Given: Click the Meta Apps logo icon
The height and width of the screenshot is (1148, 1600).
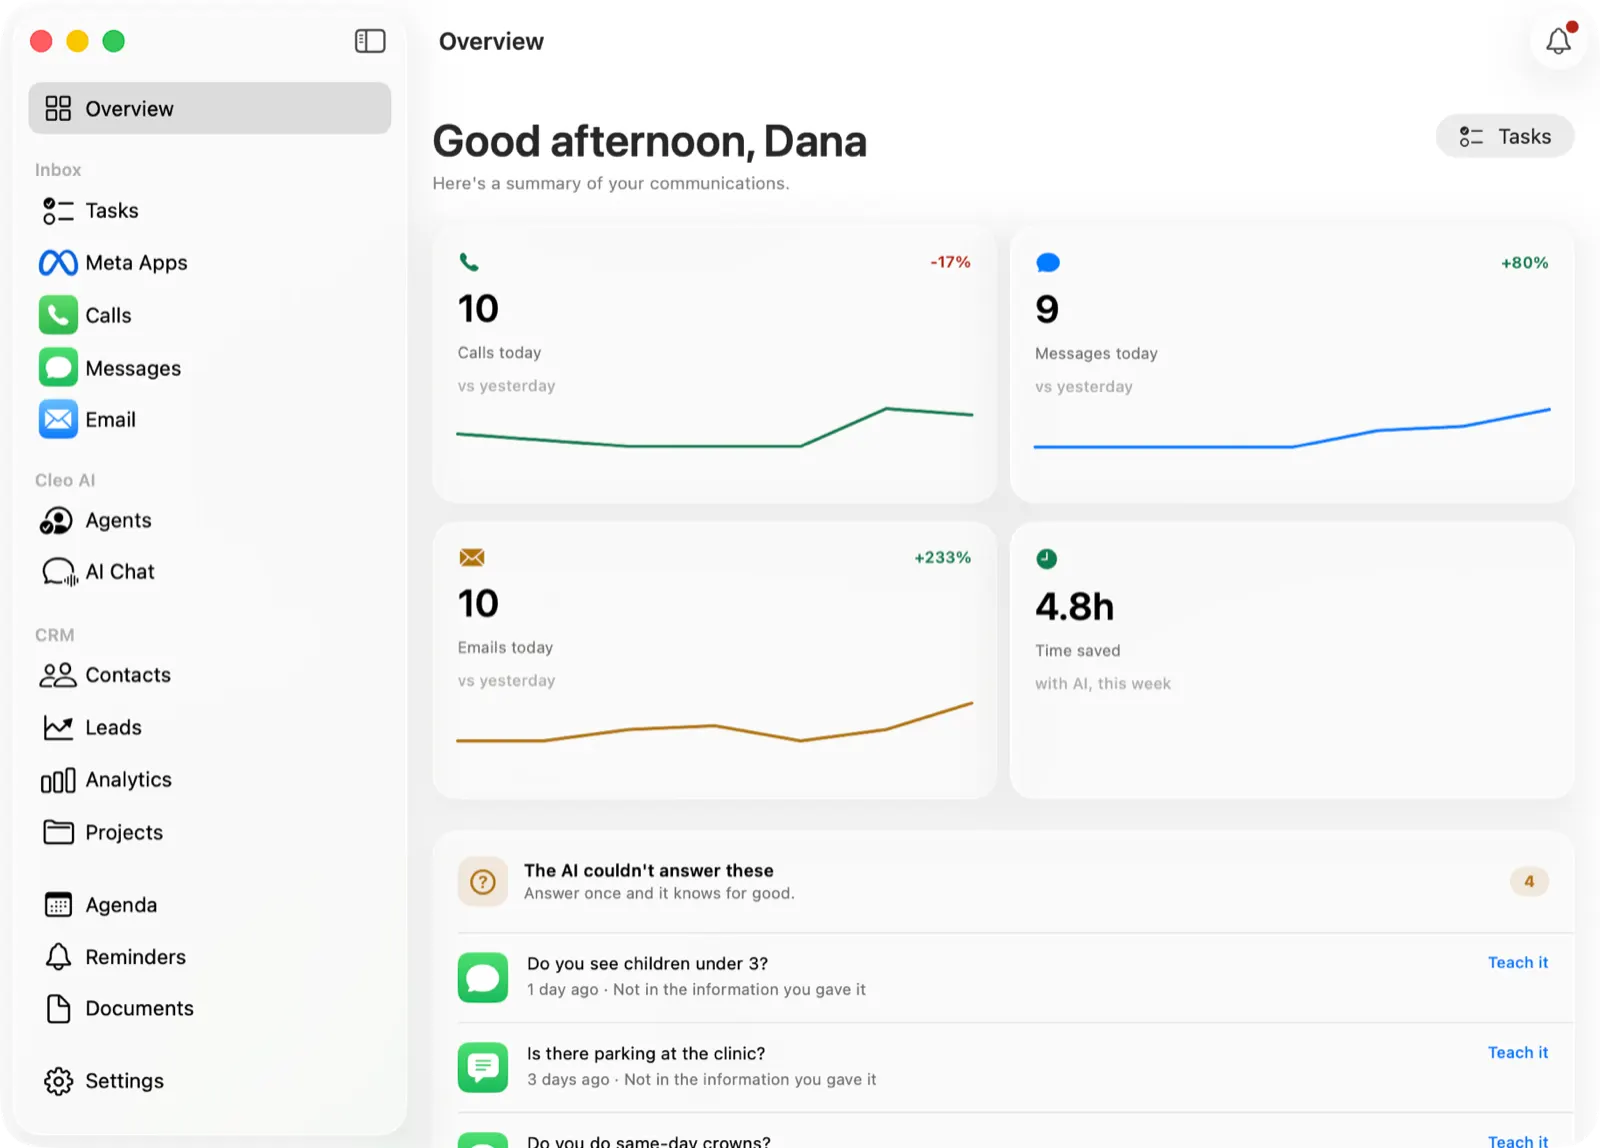Looking at the screenshot, I should click(58, 263).
